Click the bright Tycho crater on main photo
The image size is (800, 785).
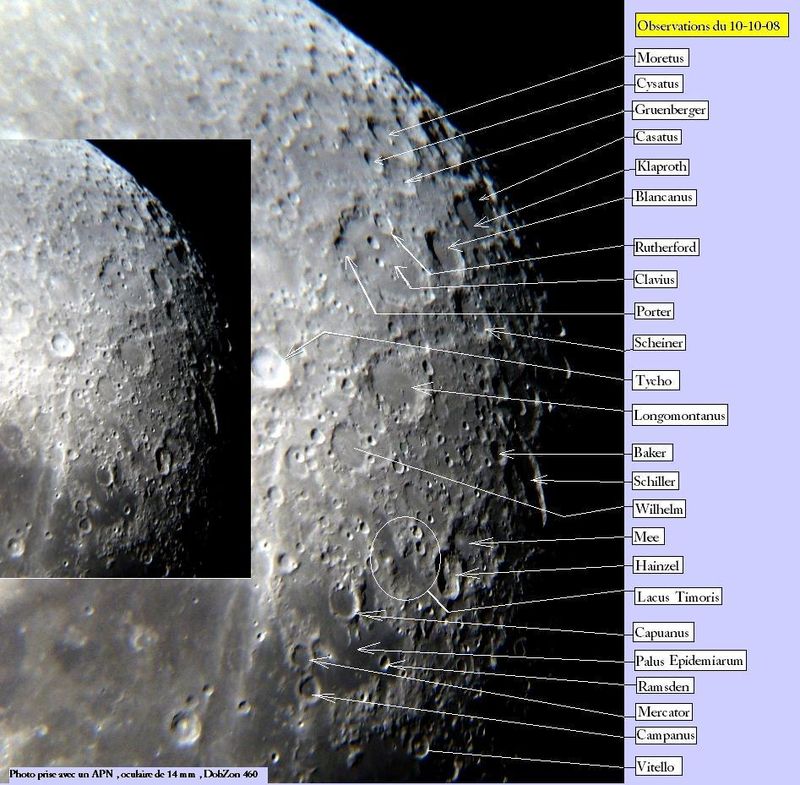coord(269,367)
